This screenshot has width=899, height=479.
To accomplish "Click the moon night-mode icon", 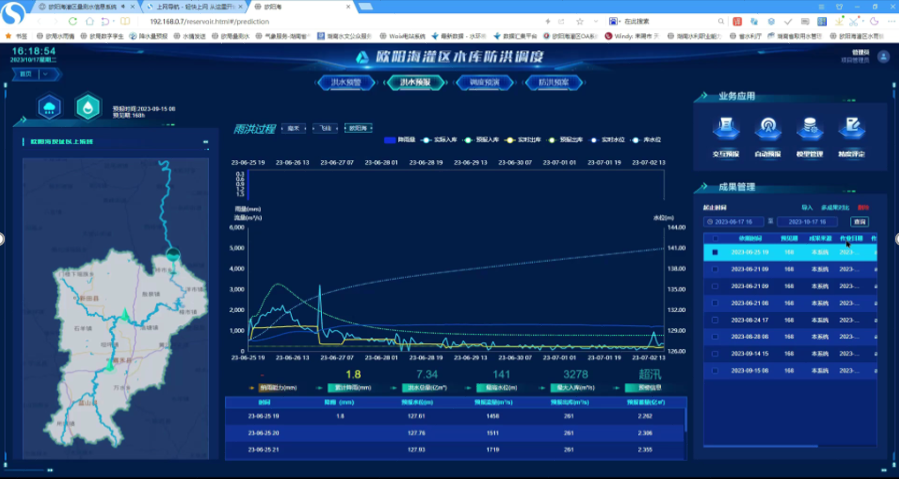I will [874, 21].
